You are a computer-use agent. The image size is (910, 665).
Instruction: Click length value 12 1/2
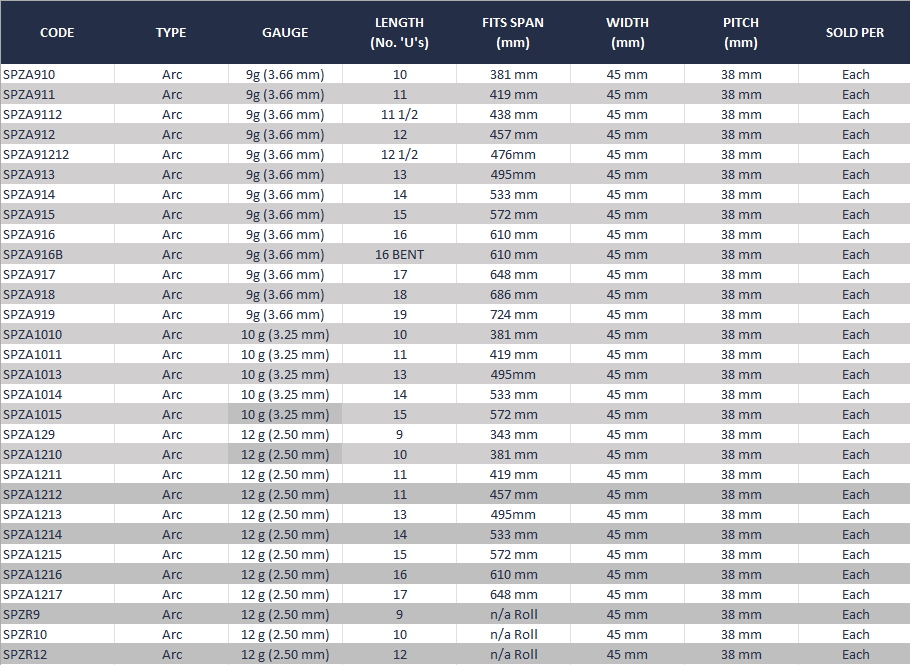[399, 154]
